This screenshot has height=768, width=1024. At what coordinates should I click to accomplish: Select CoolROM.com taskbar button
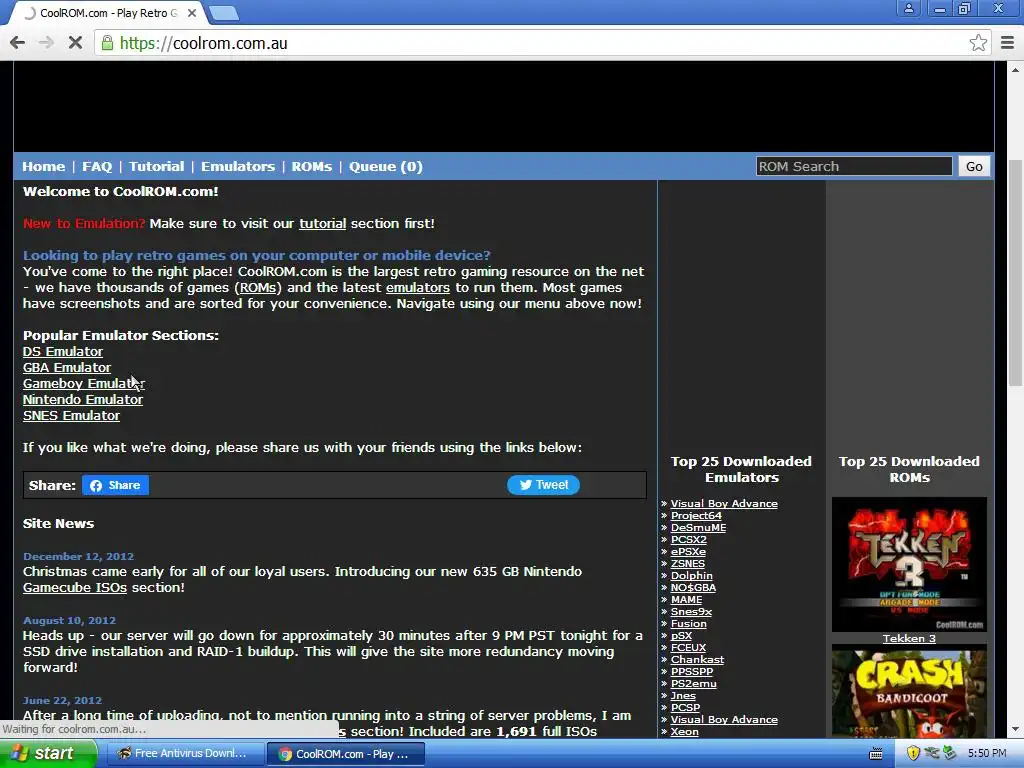tap(346, 754)
